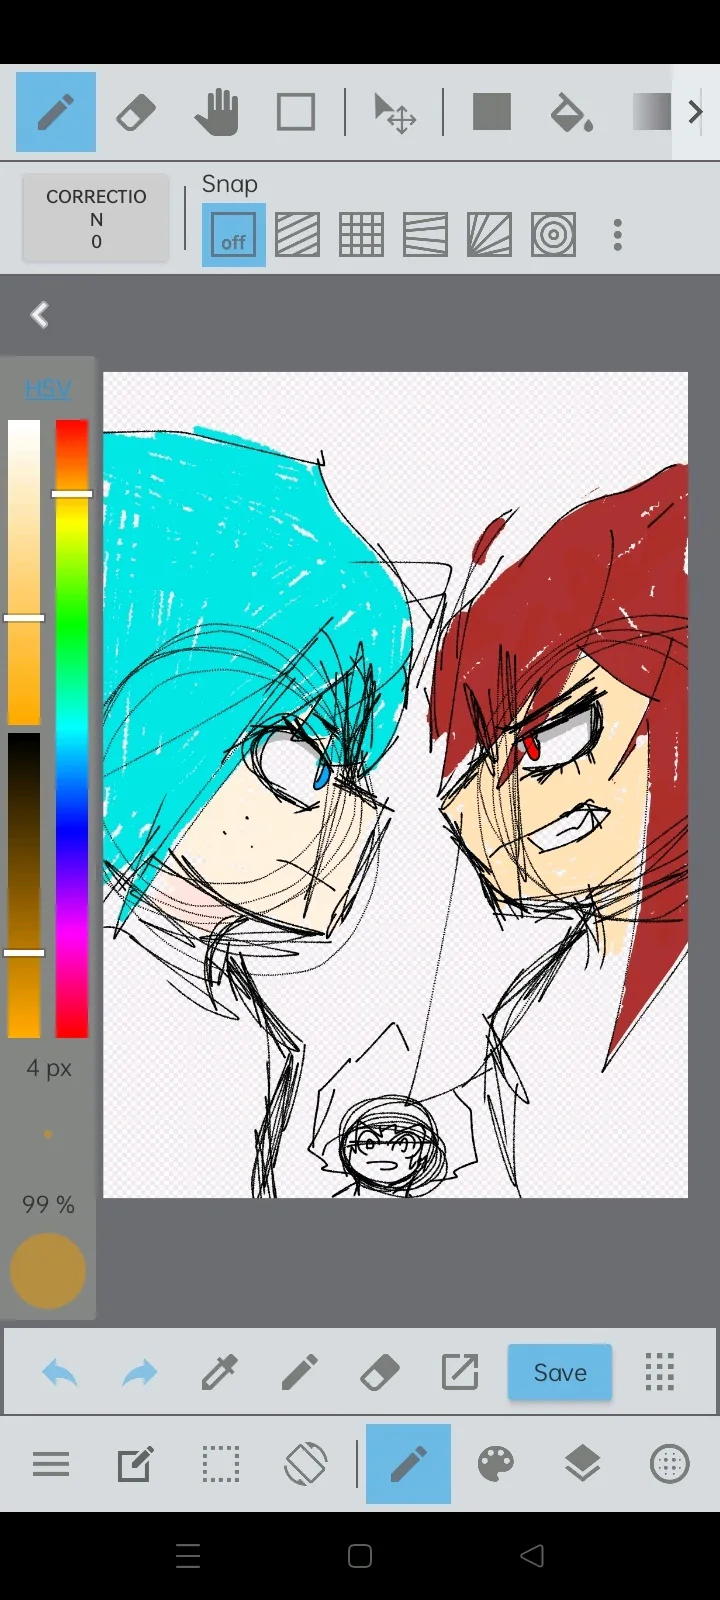Select the Move layer tool
The height and width of the screenshot is (1600, 720).
[x=395, y=113]
